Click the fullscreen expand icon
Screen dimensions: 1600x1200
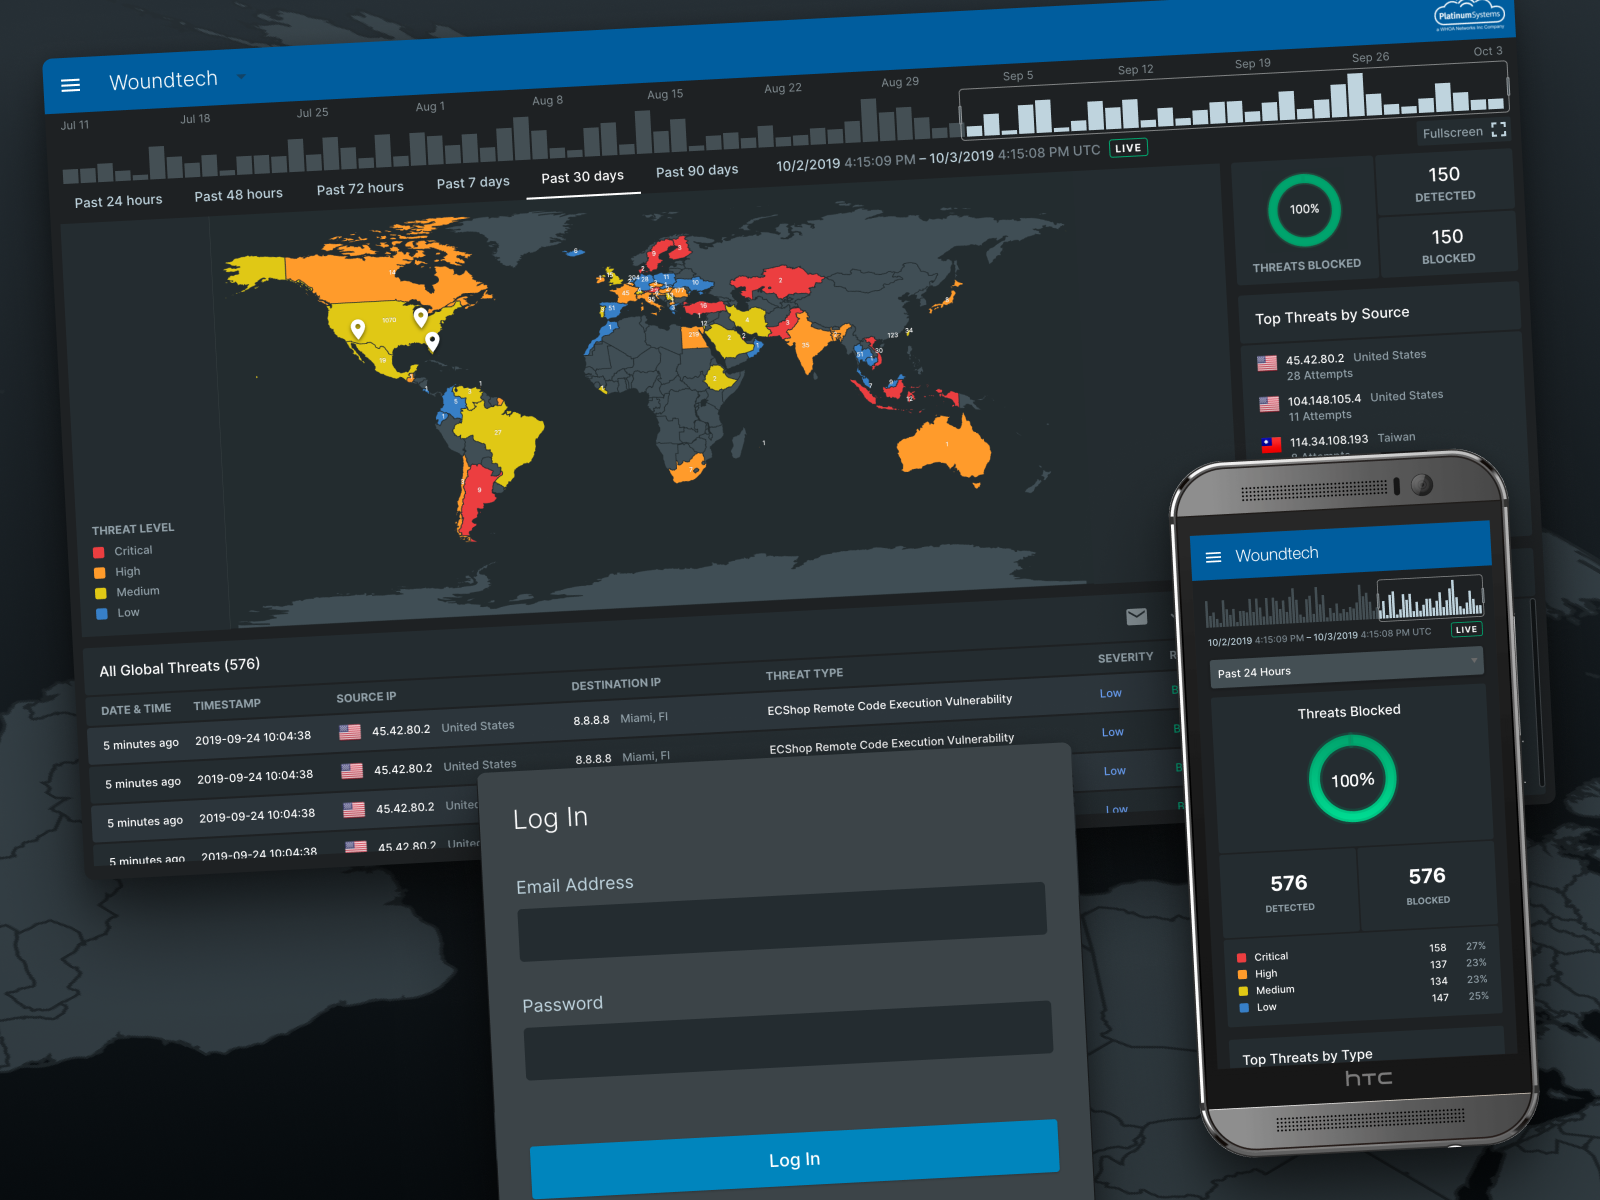pos(1498,130)
